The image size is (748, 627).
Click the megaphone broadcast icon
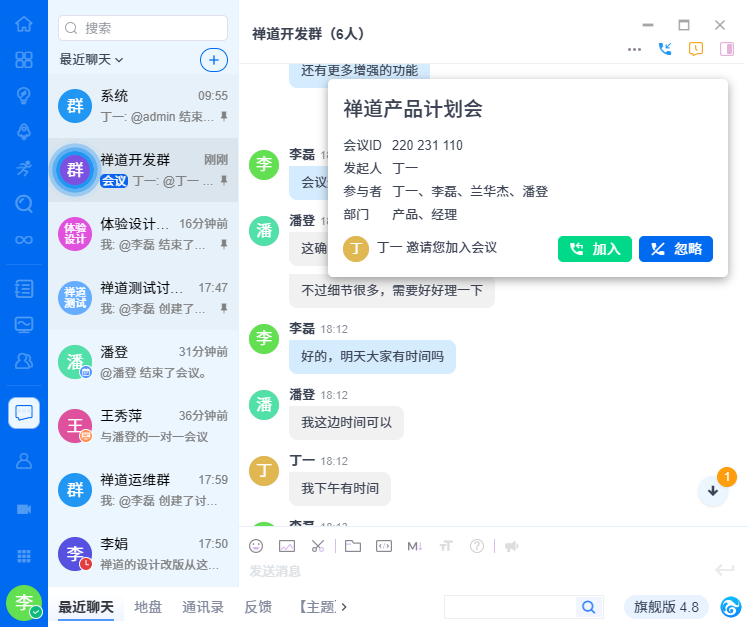point(512,546)
